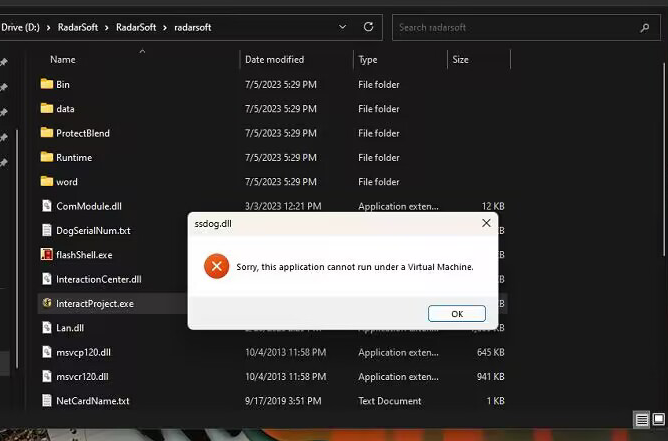
Task: Click the red error icon in dialog
Action: click(216, 266)
